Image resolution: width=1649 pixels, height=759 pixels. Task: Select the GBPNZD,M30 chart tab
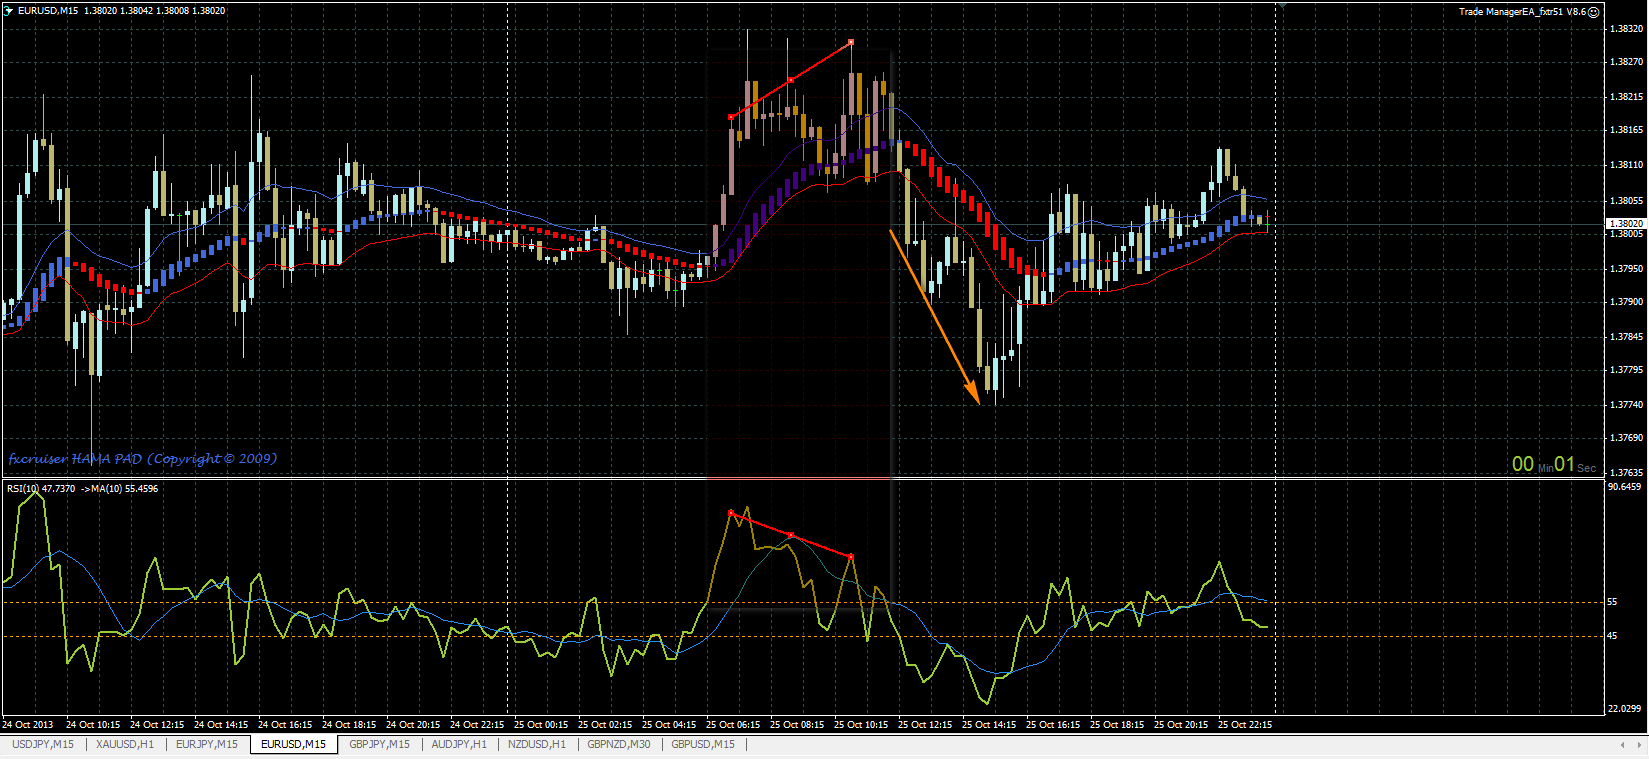pos(619,744)
